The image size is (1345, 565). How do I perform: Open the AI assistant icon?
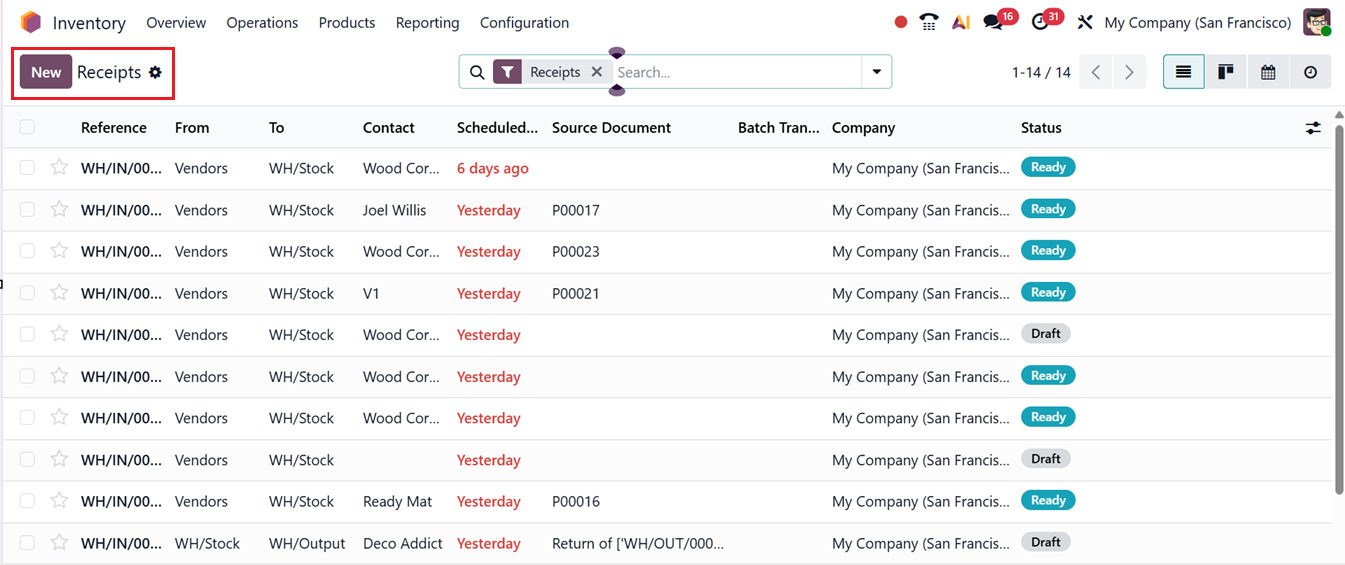961,22
